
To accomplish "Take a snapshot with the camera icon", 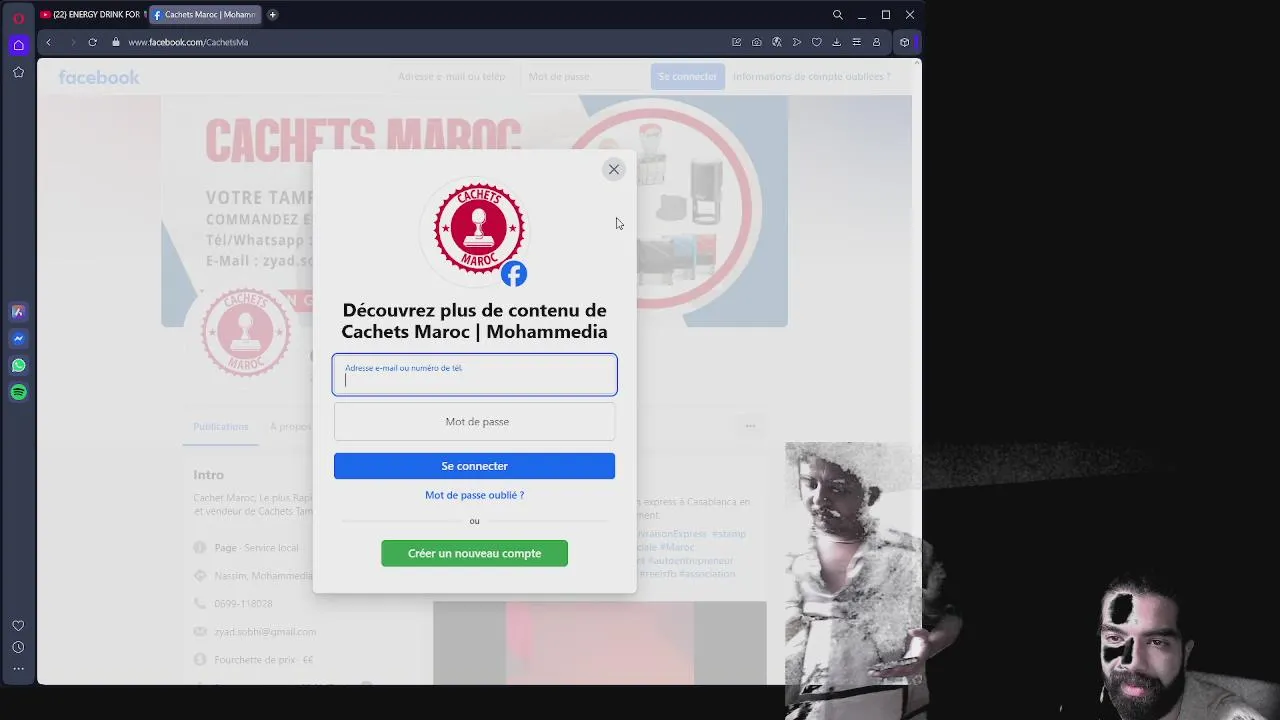I will [x=757, y=42].
